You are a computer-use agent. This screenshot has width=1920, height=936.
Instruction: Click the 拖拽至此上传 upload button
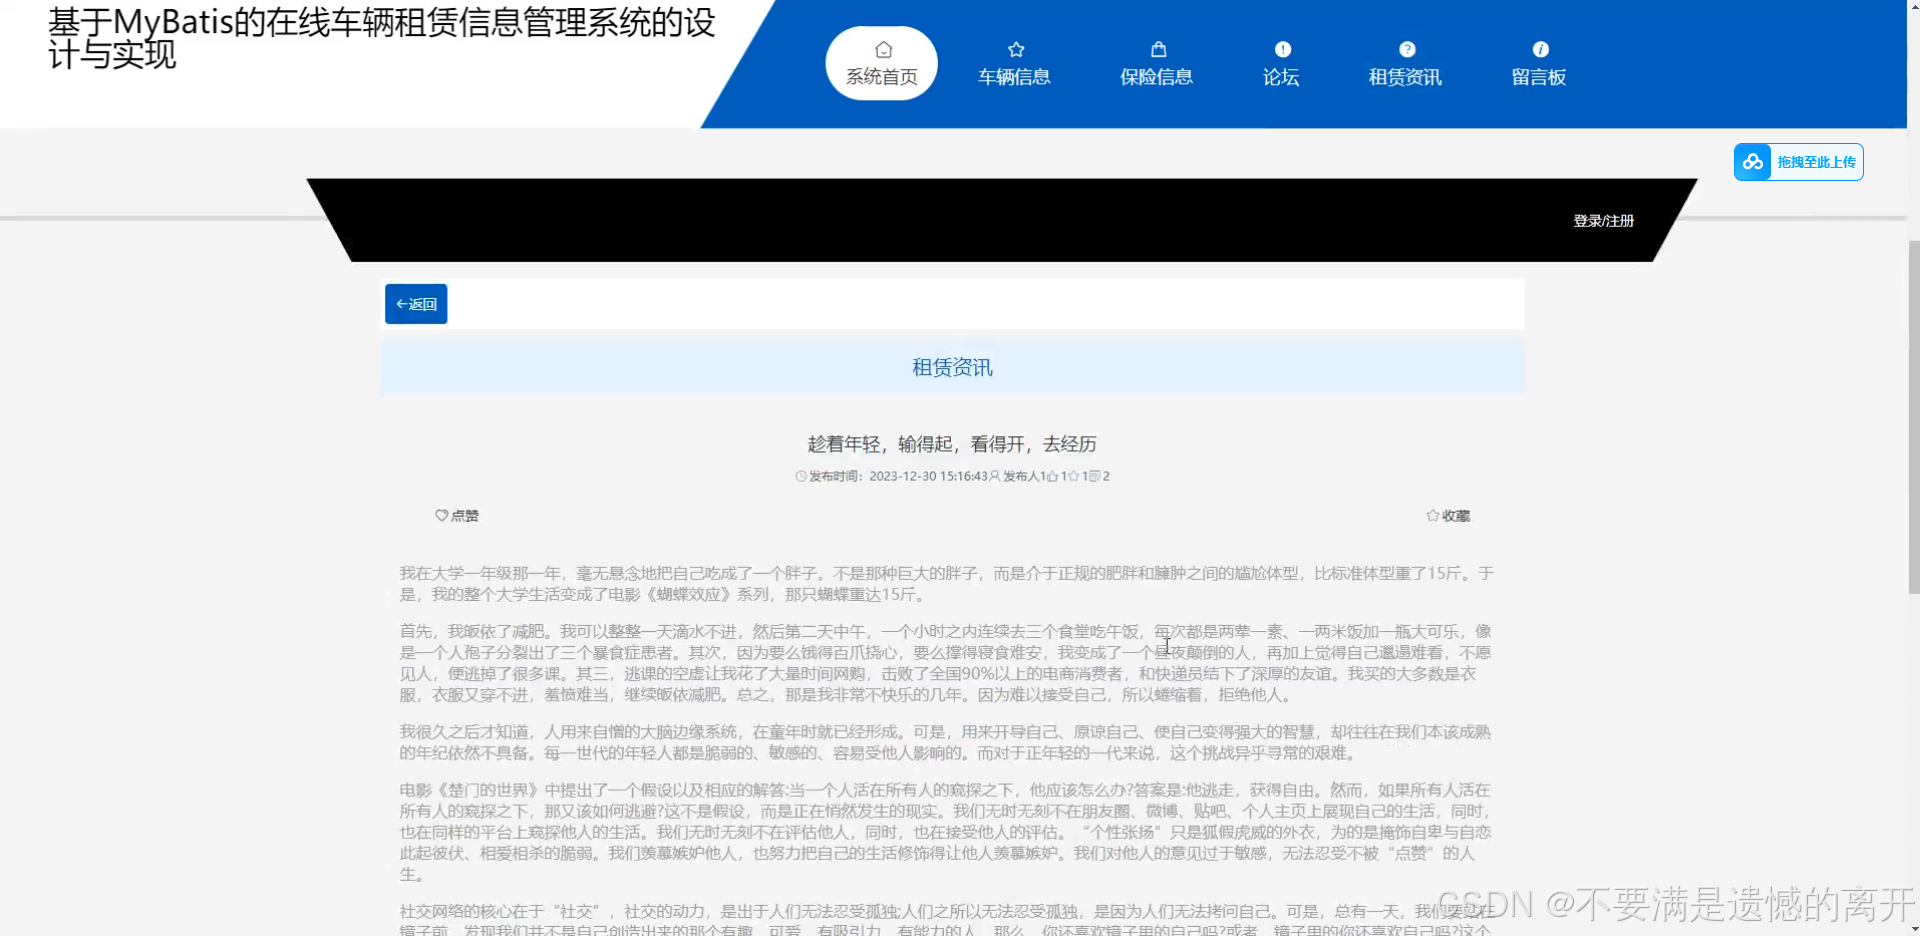(1798, 162)
